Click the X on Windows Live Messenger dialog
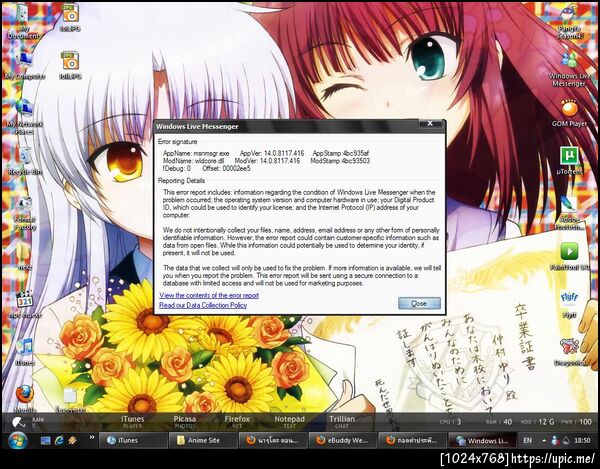This screenshot has width=600, height=469. click(430, 124)
